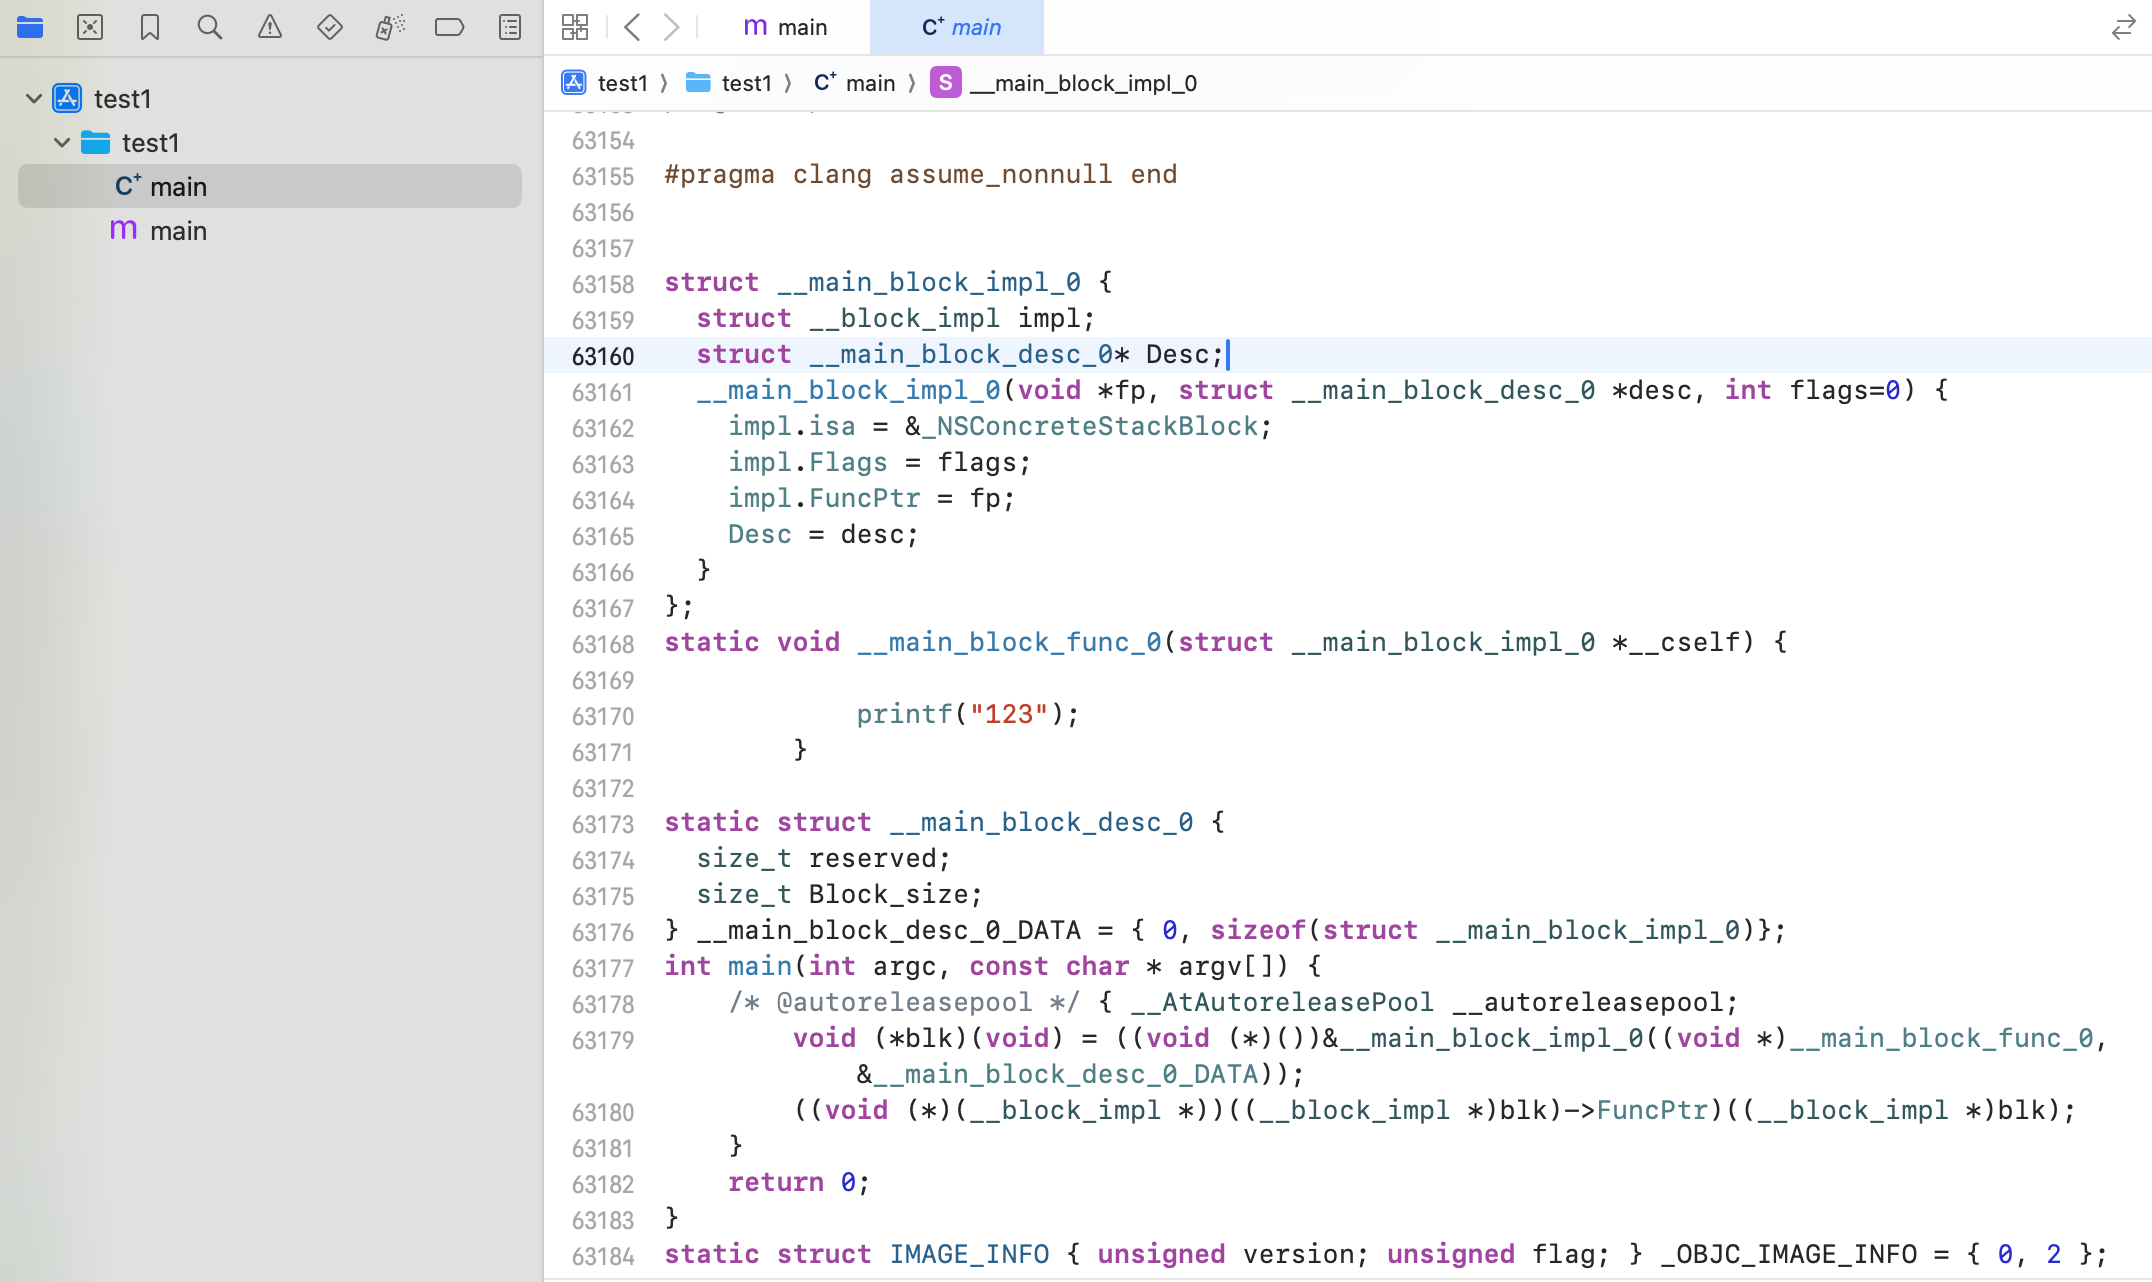Collapse the test1 folder group
Viewport: 2152px width, 1282px height.
62,142
